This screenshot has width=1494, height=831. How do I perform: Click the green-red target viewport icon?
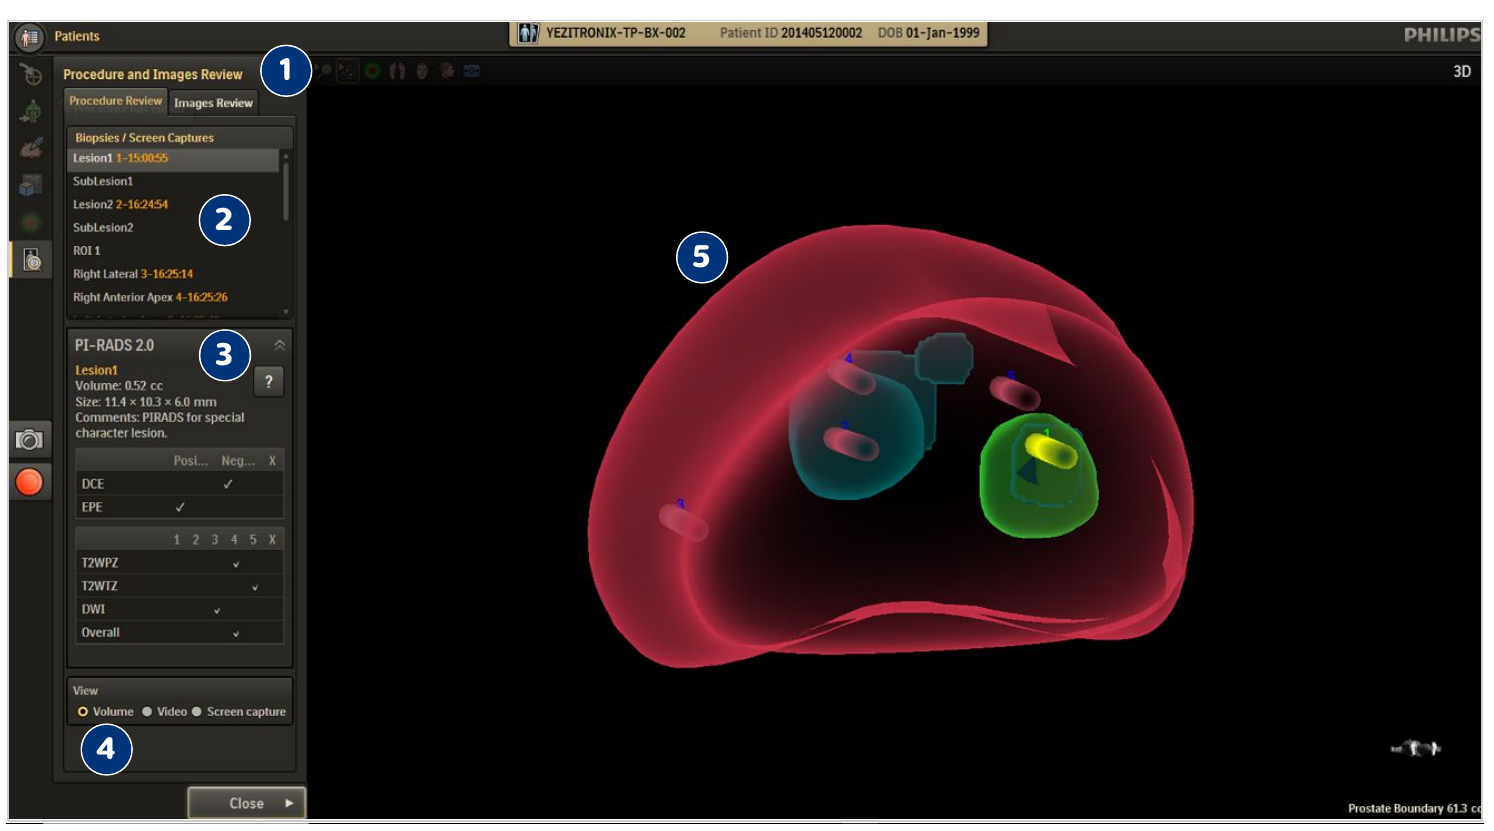coord(372,71)
